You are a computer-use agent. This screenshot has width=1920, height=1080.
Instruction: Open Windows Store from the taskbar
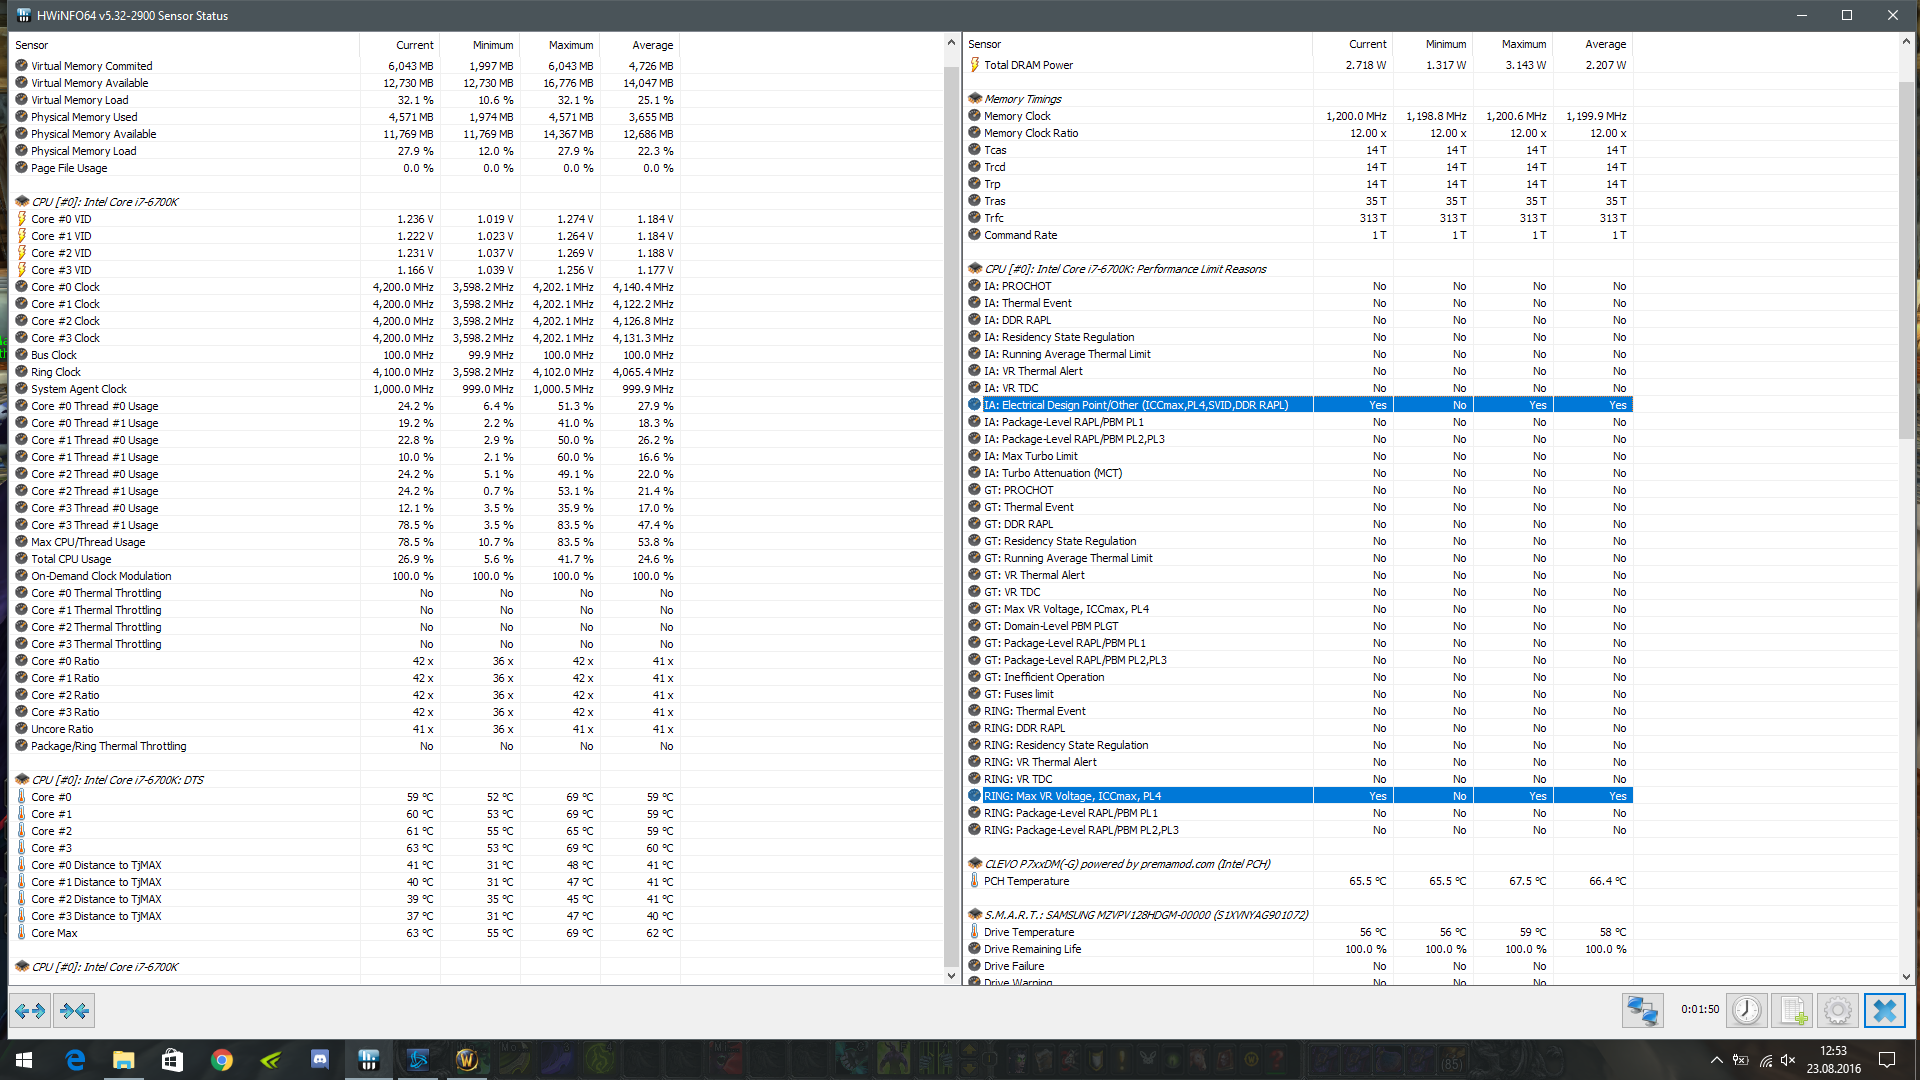(x=172, y=1060)
